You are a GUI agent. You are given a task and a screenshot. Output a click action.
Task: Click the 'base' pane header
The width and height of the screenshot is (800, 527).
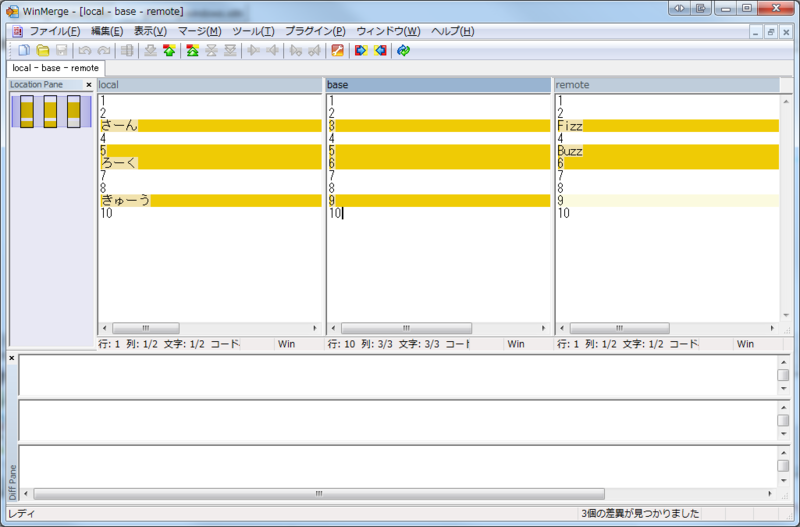click(x=438, y=85)
